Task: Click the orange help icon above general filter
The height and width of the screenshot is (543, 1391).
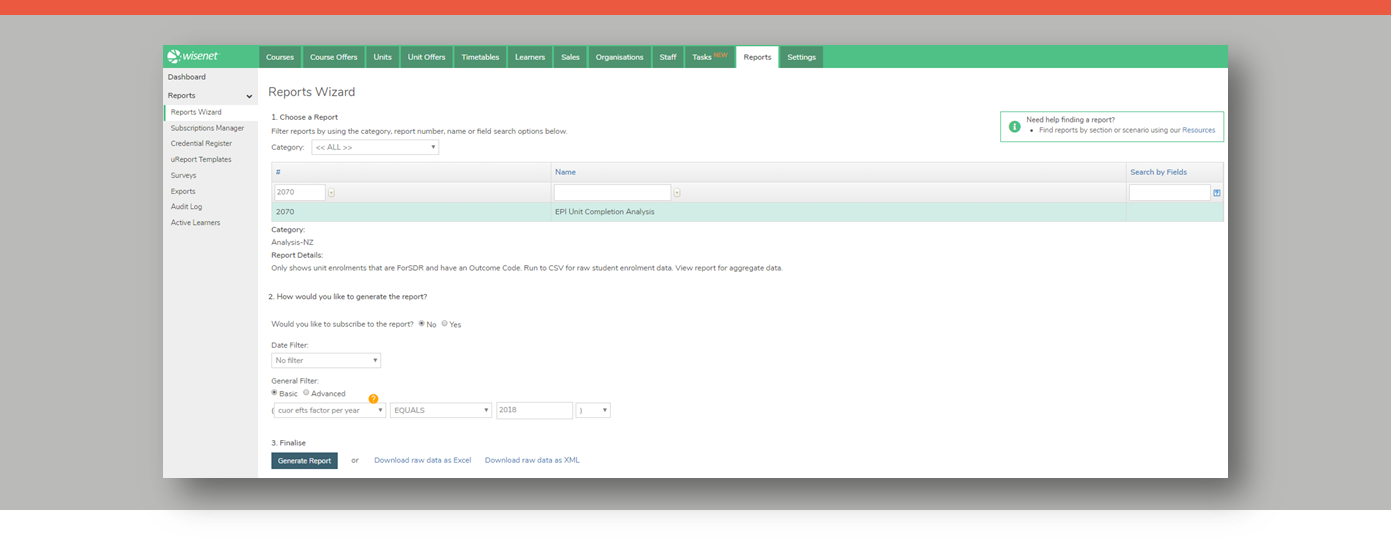Action: tap(374, 399)
